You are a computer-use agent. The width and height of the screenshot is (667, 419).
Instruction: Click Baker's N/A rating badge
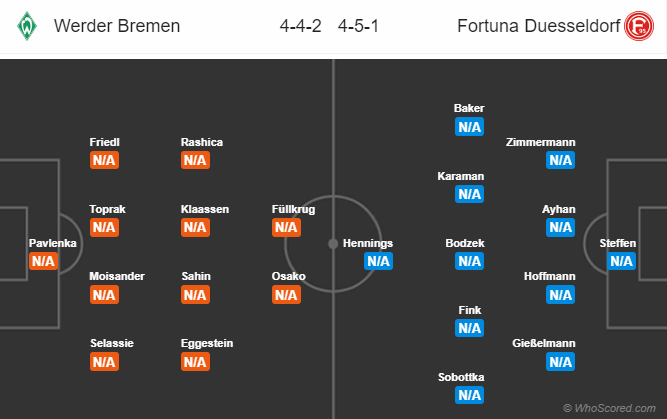pos(469,126)
